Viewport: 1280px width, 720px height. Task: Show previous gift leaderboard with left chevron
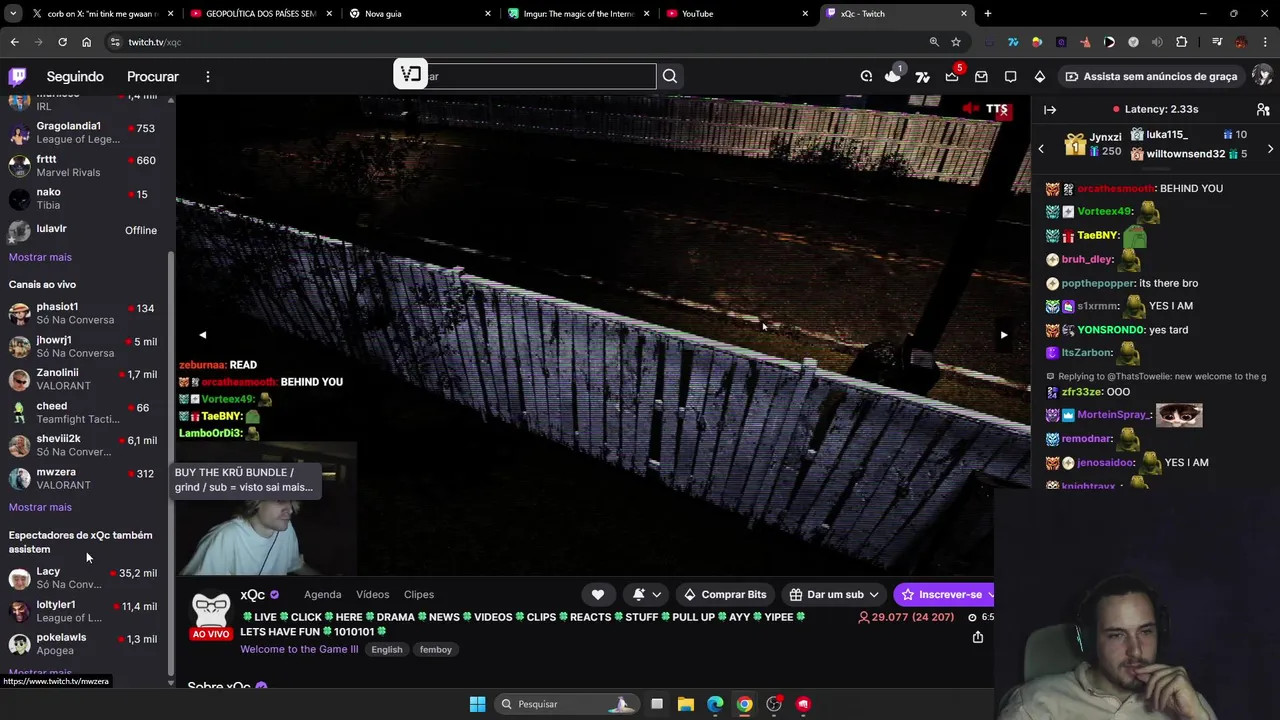[1041, 149]
